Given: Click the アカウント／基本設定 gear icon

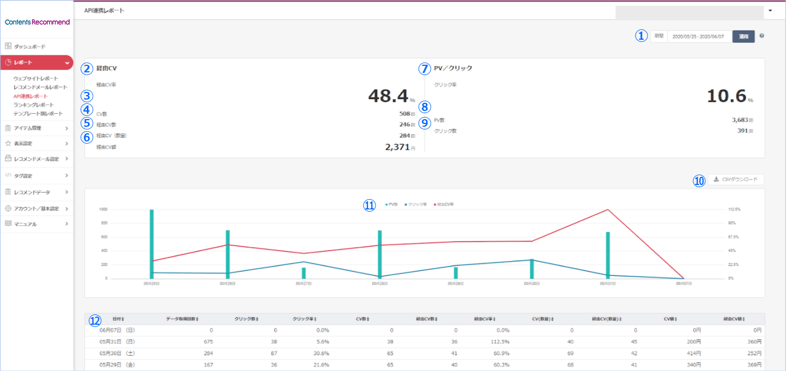Looking at the screenshot, I should [x=8, y=208].
